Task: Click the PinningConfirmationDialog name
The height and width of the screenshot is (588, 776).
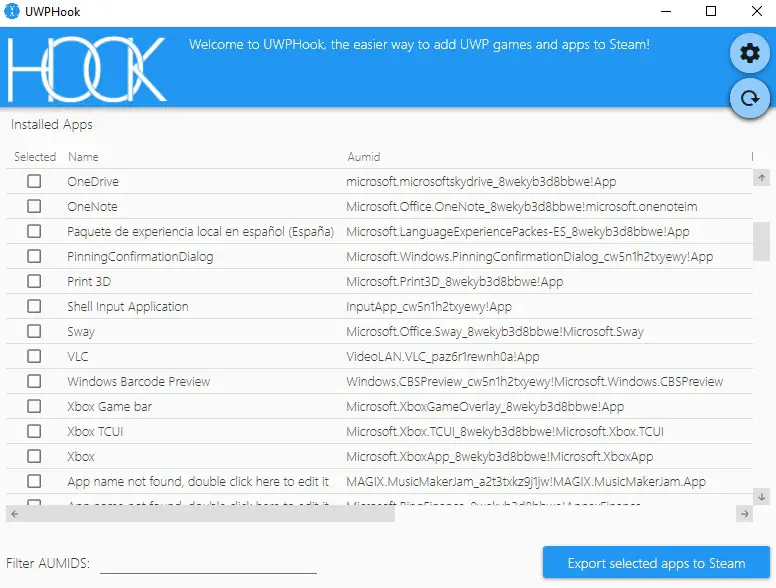Action: 140,256
